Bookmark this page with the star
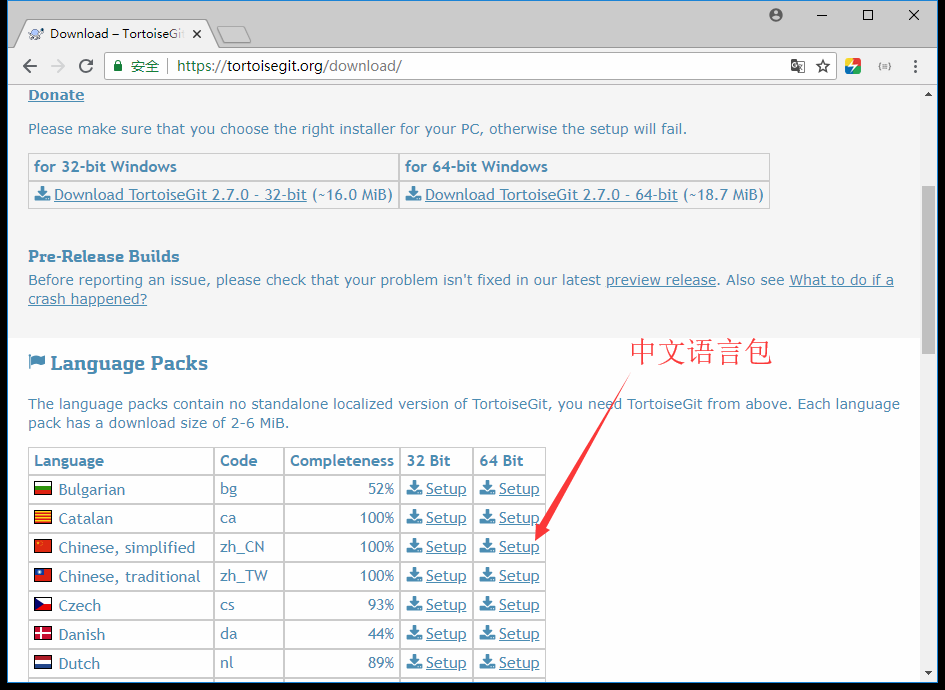945x690 pixels. tap(823, 66)
